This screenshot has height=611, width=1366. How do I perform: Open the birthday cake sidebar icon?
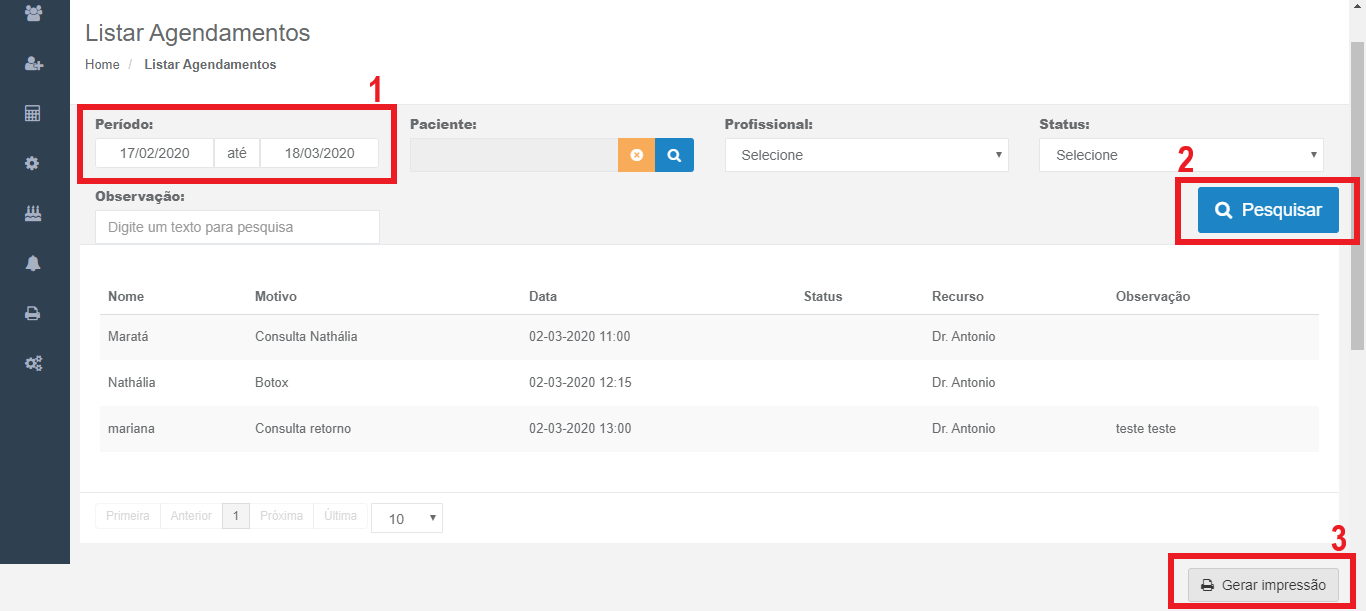point(33,213)
